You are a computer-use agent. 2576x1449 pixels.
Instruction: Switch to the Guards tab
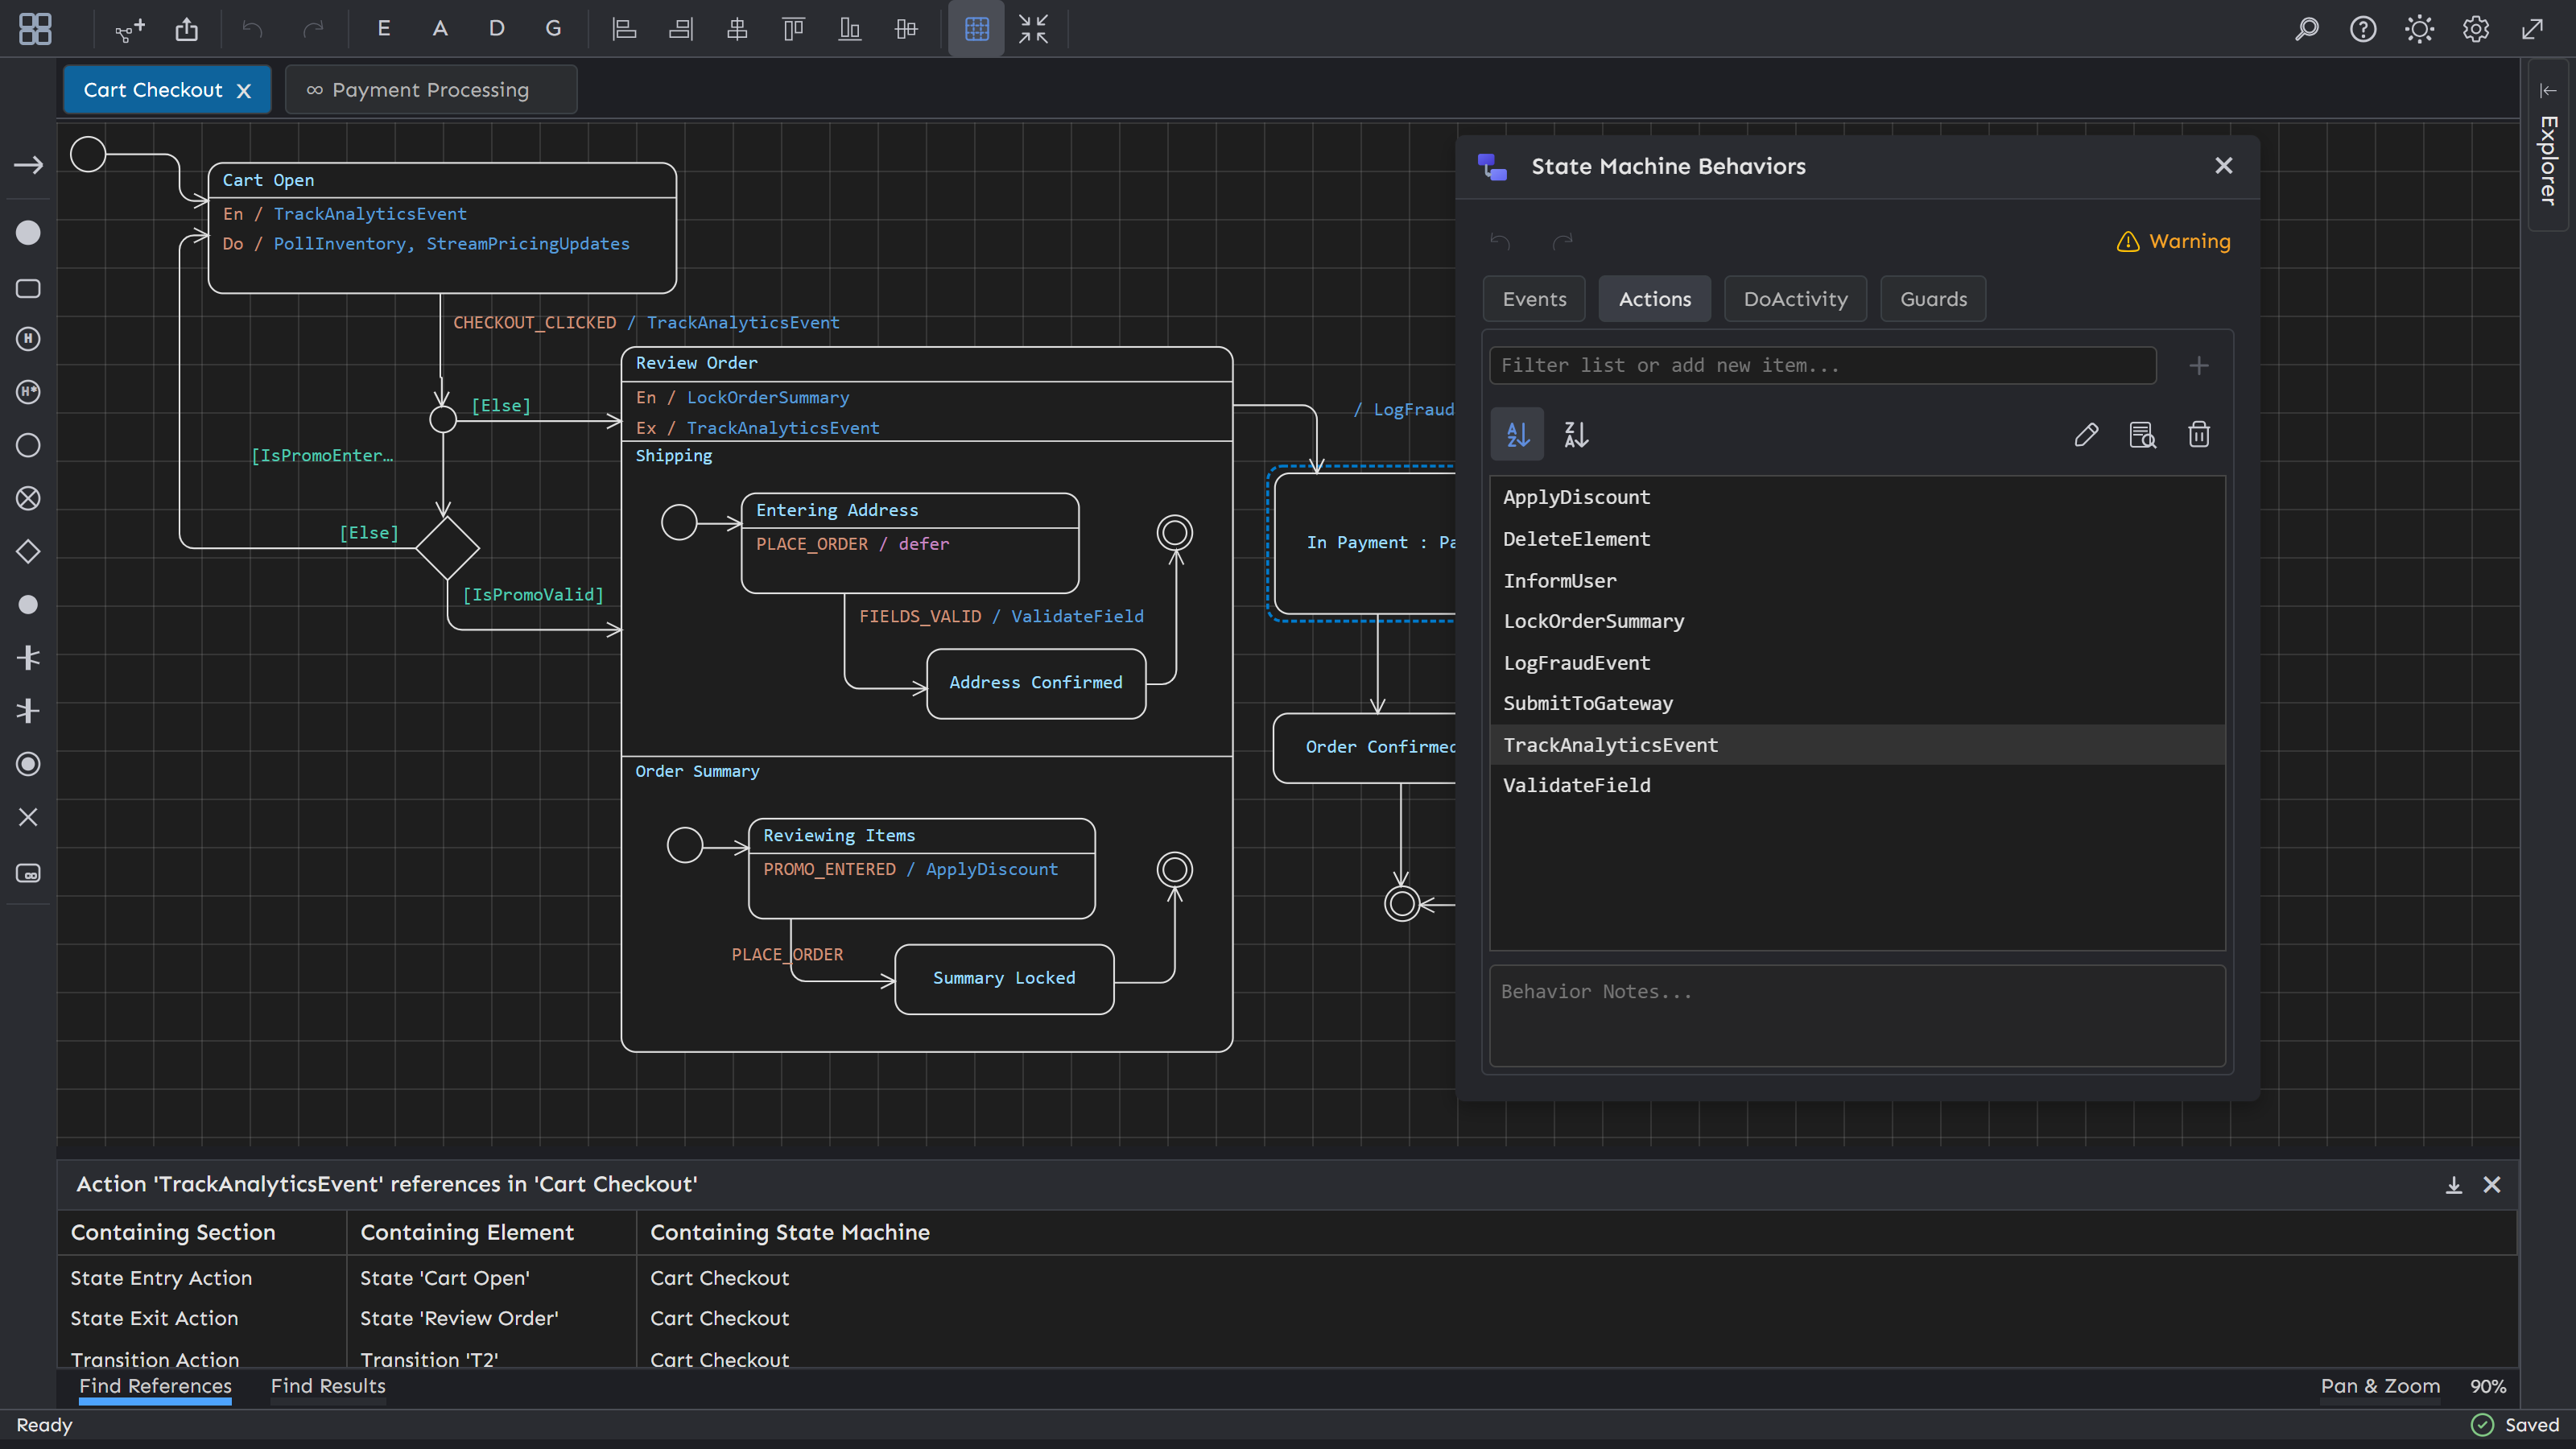(1933, 299)
